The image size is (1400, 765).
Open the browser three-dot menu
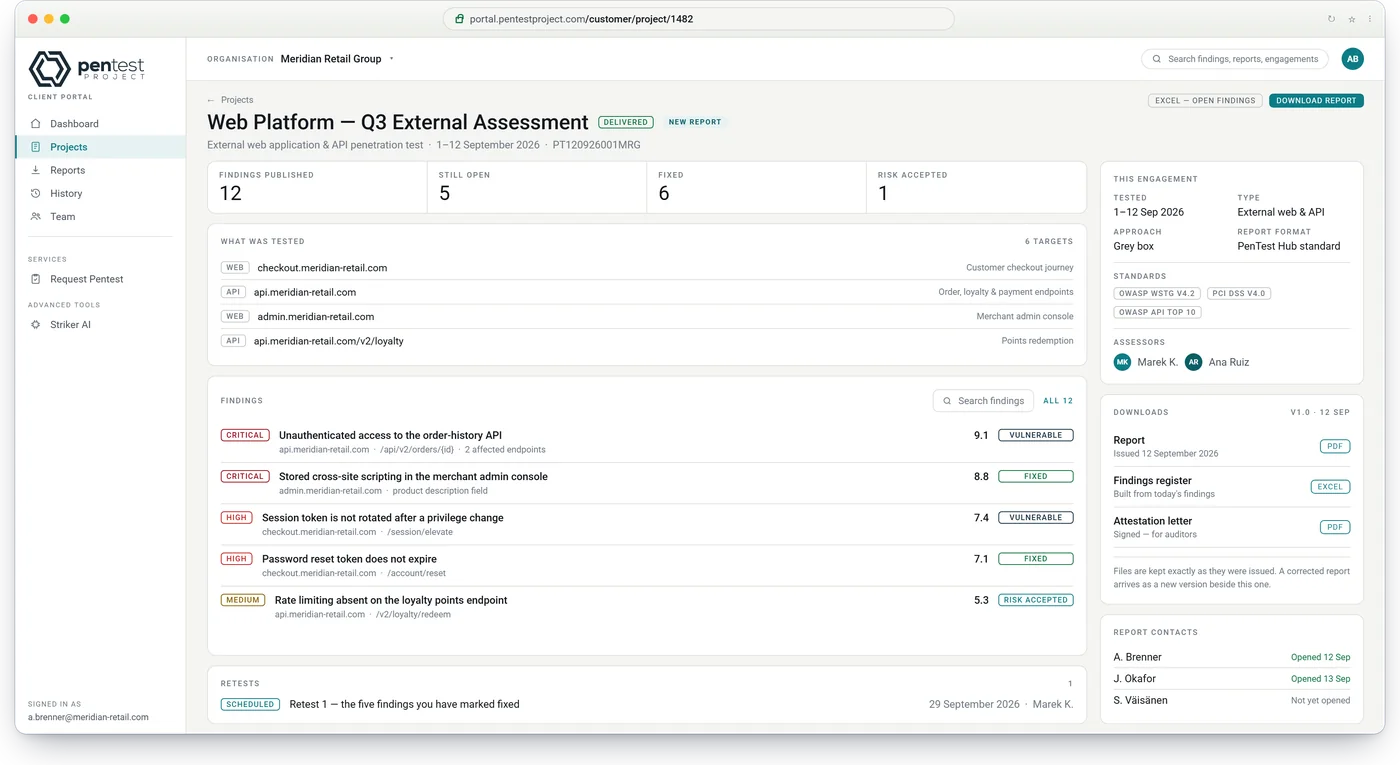tap(1370, 19)
